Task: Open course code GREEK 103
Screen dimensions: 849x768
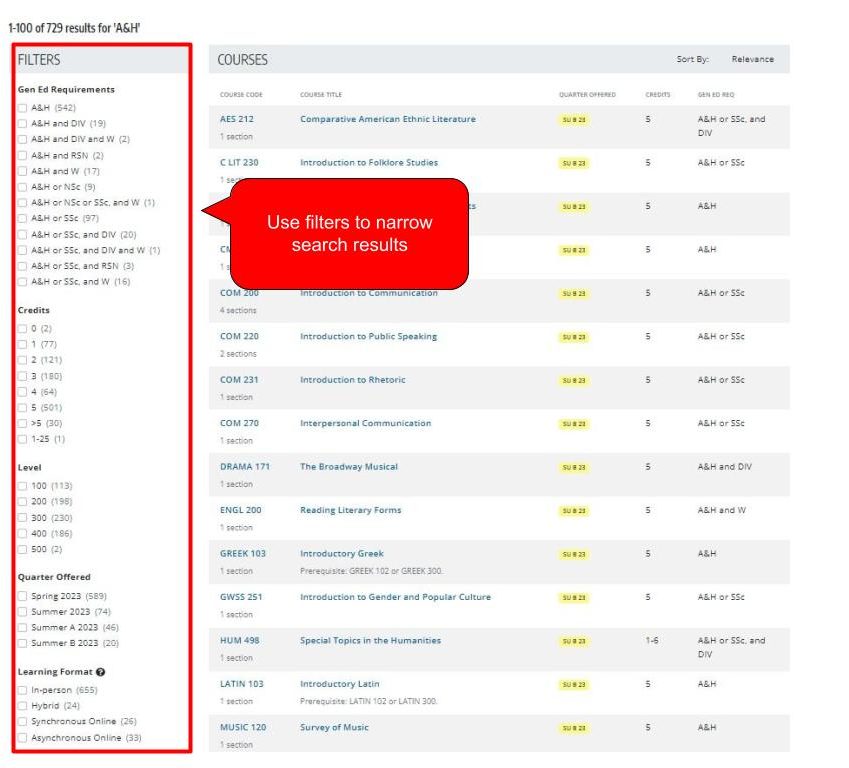Action: 243,554
